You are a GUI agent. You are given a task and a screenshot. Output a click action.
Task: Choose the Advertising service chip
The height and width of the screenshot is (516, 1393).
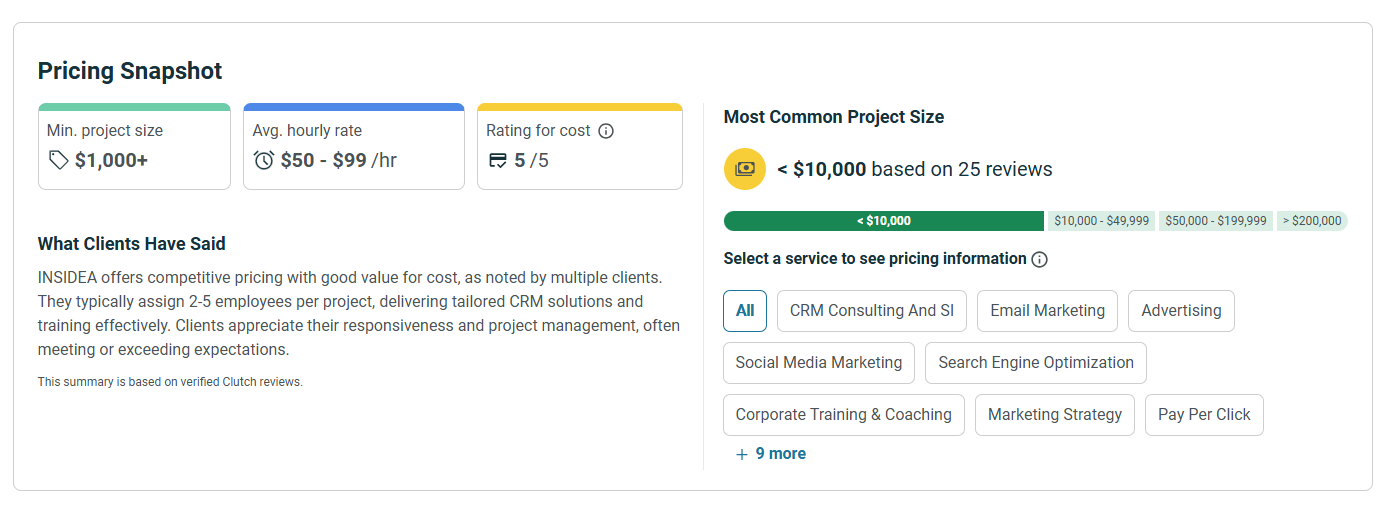tap(1181, 311)
